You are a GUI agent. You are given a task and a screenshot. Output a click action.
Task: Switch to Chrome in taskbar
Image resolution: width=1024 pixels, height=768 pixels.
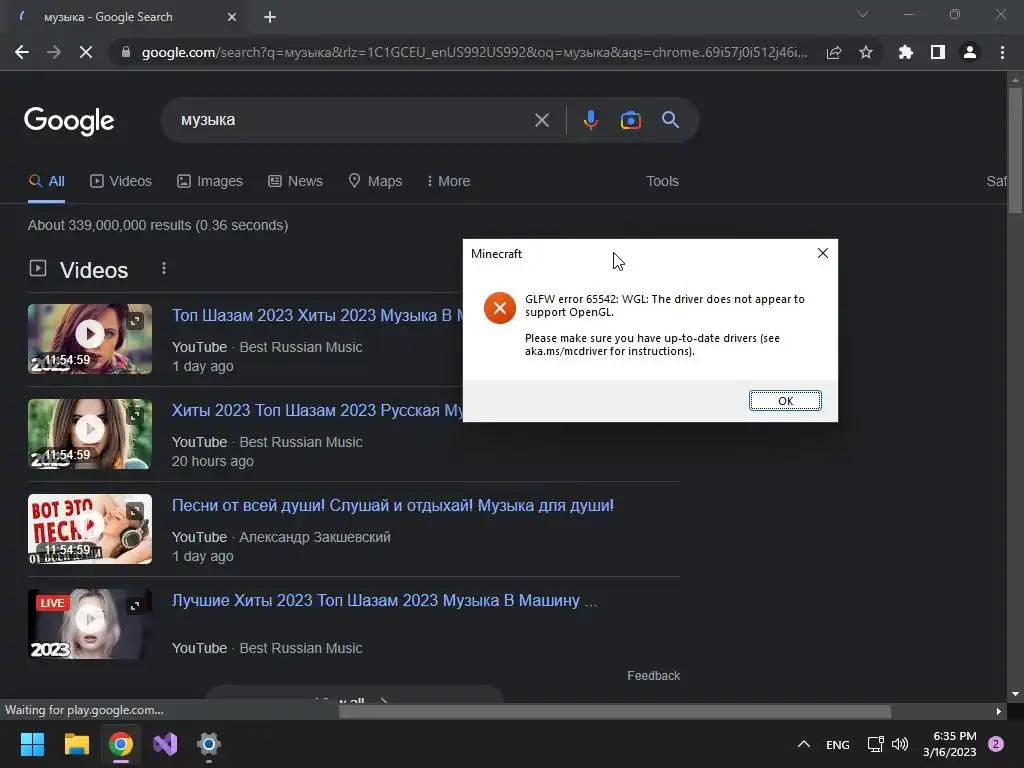[x=121, y=744]
